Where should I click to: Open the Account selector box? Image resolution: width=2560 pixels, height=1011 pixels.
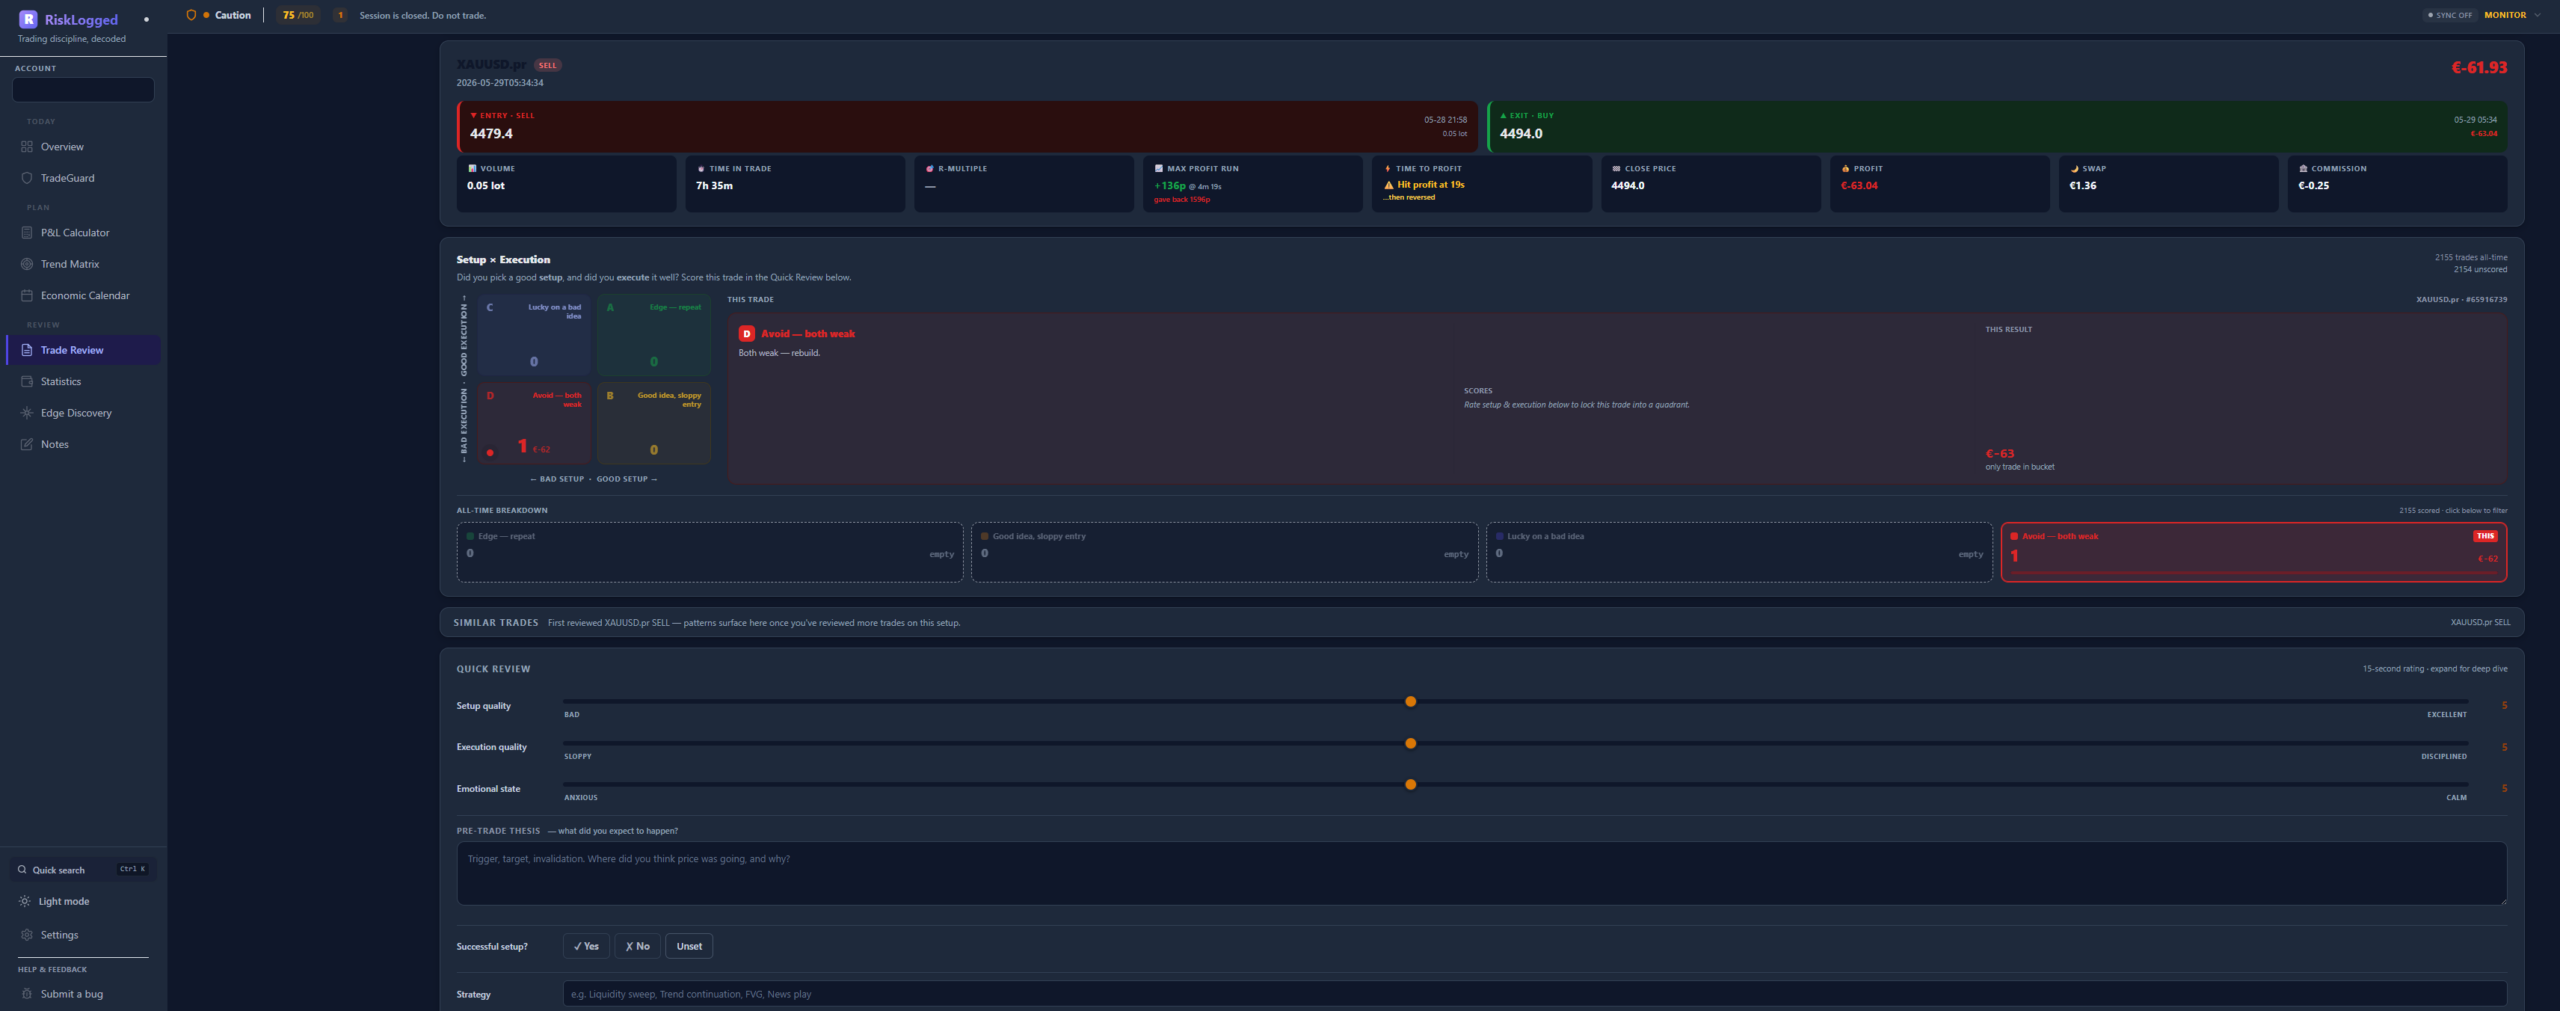[83, 90]
